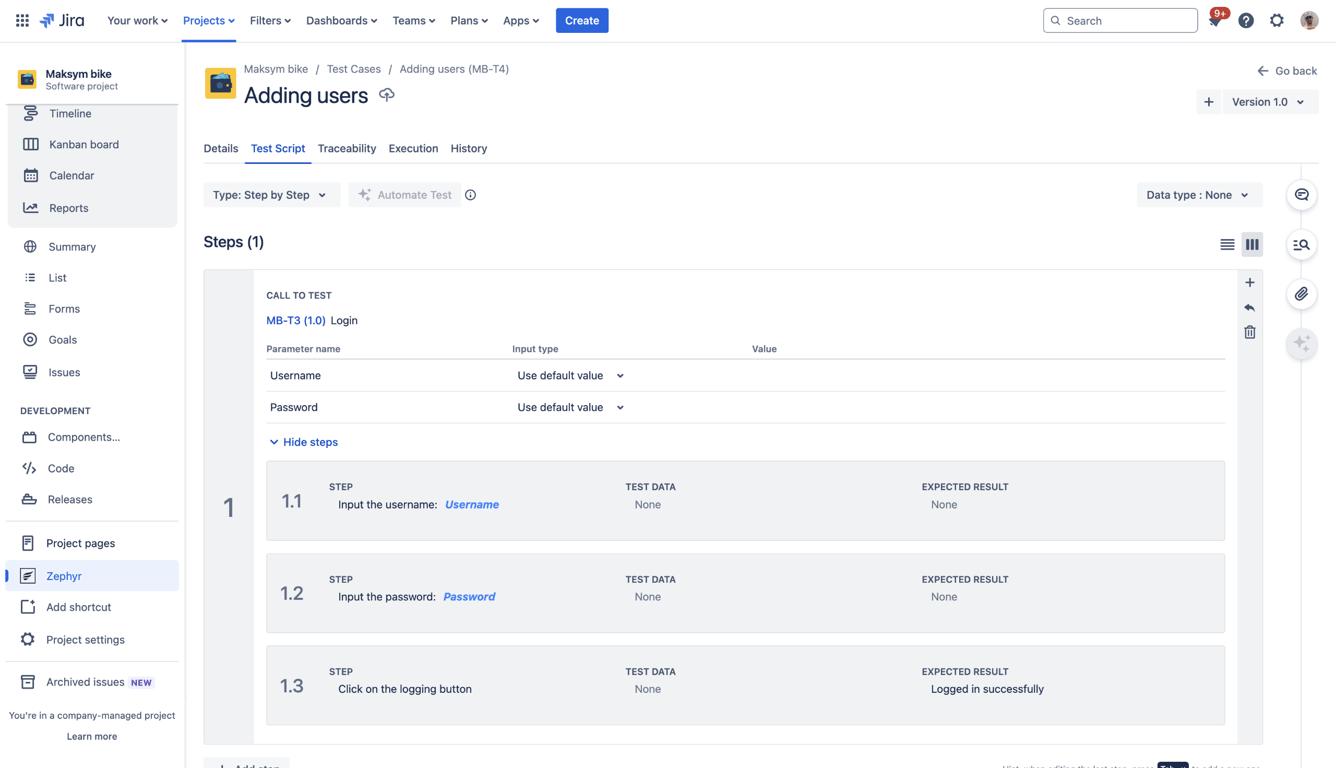Click in the Search field
1336x768 pixels.
tap(1120, 20)
